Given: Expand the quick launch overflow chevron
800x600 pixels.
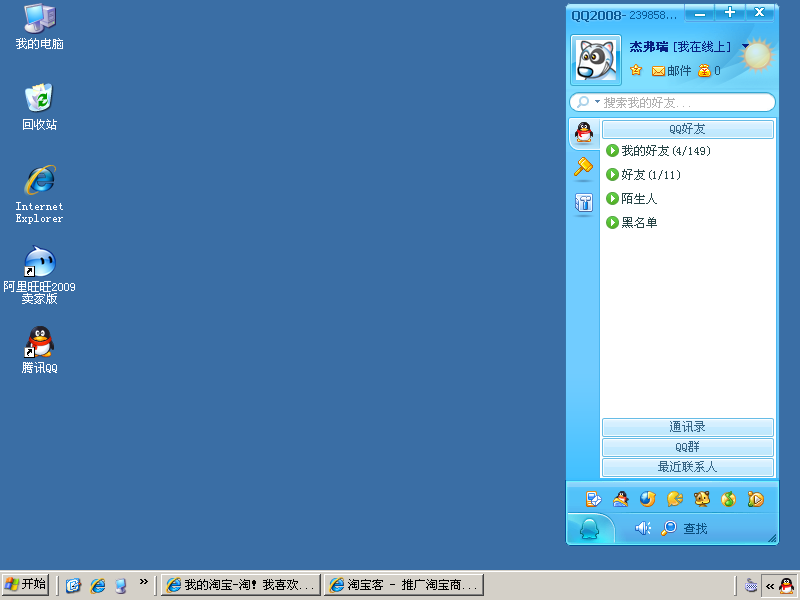Looking at the screenshot, I should coord(143,582).
